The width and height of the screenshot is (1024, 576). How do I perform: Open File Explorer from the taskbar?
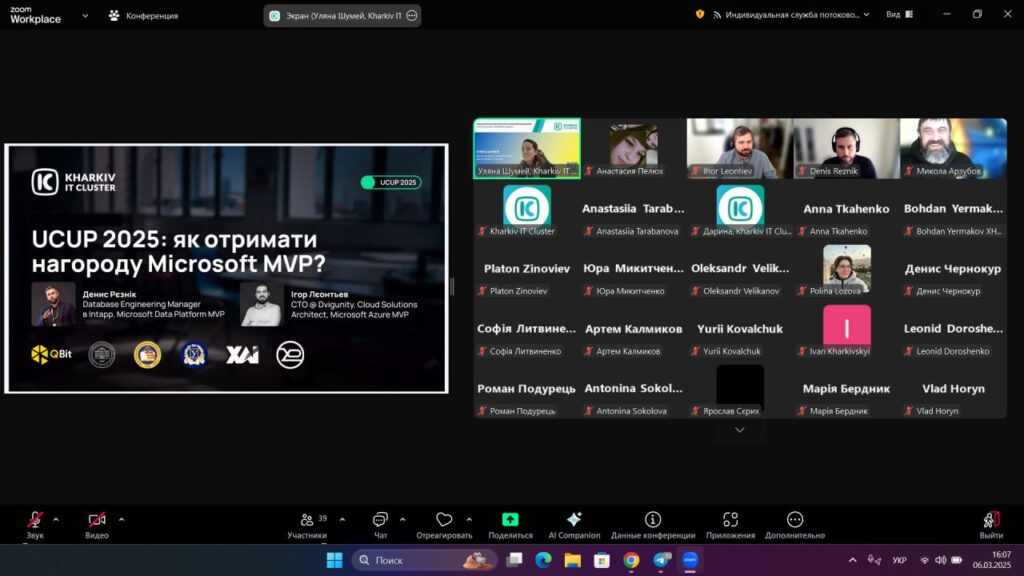(x=573, y=560)
